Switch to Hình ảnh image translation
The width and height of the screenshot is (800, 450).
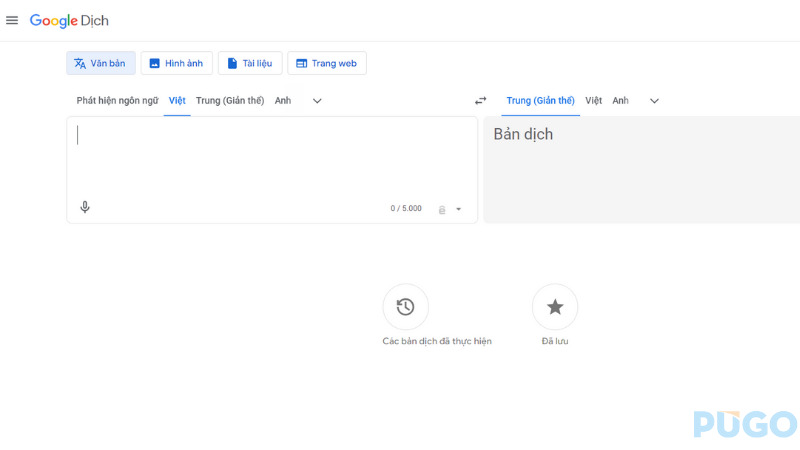pos(177,63)
